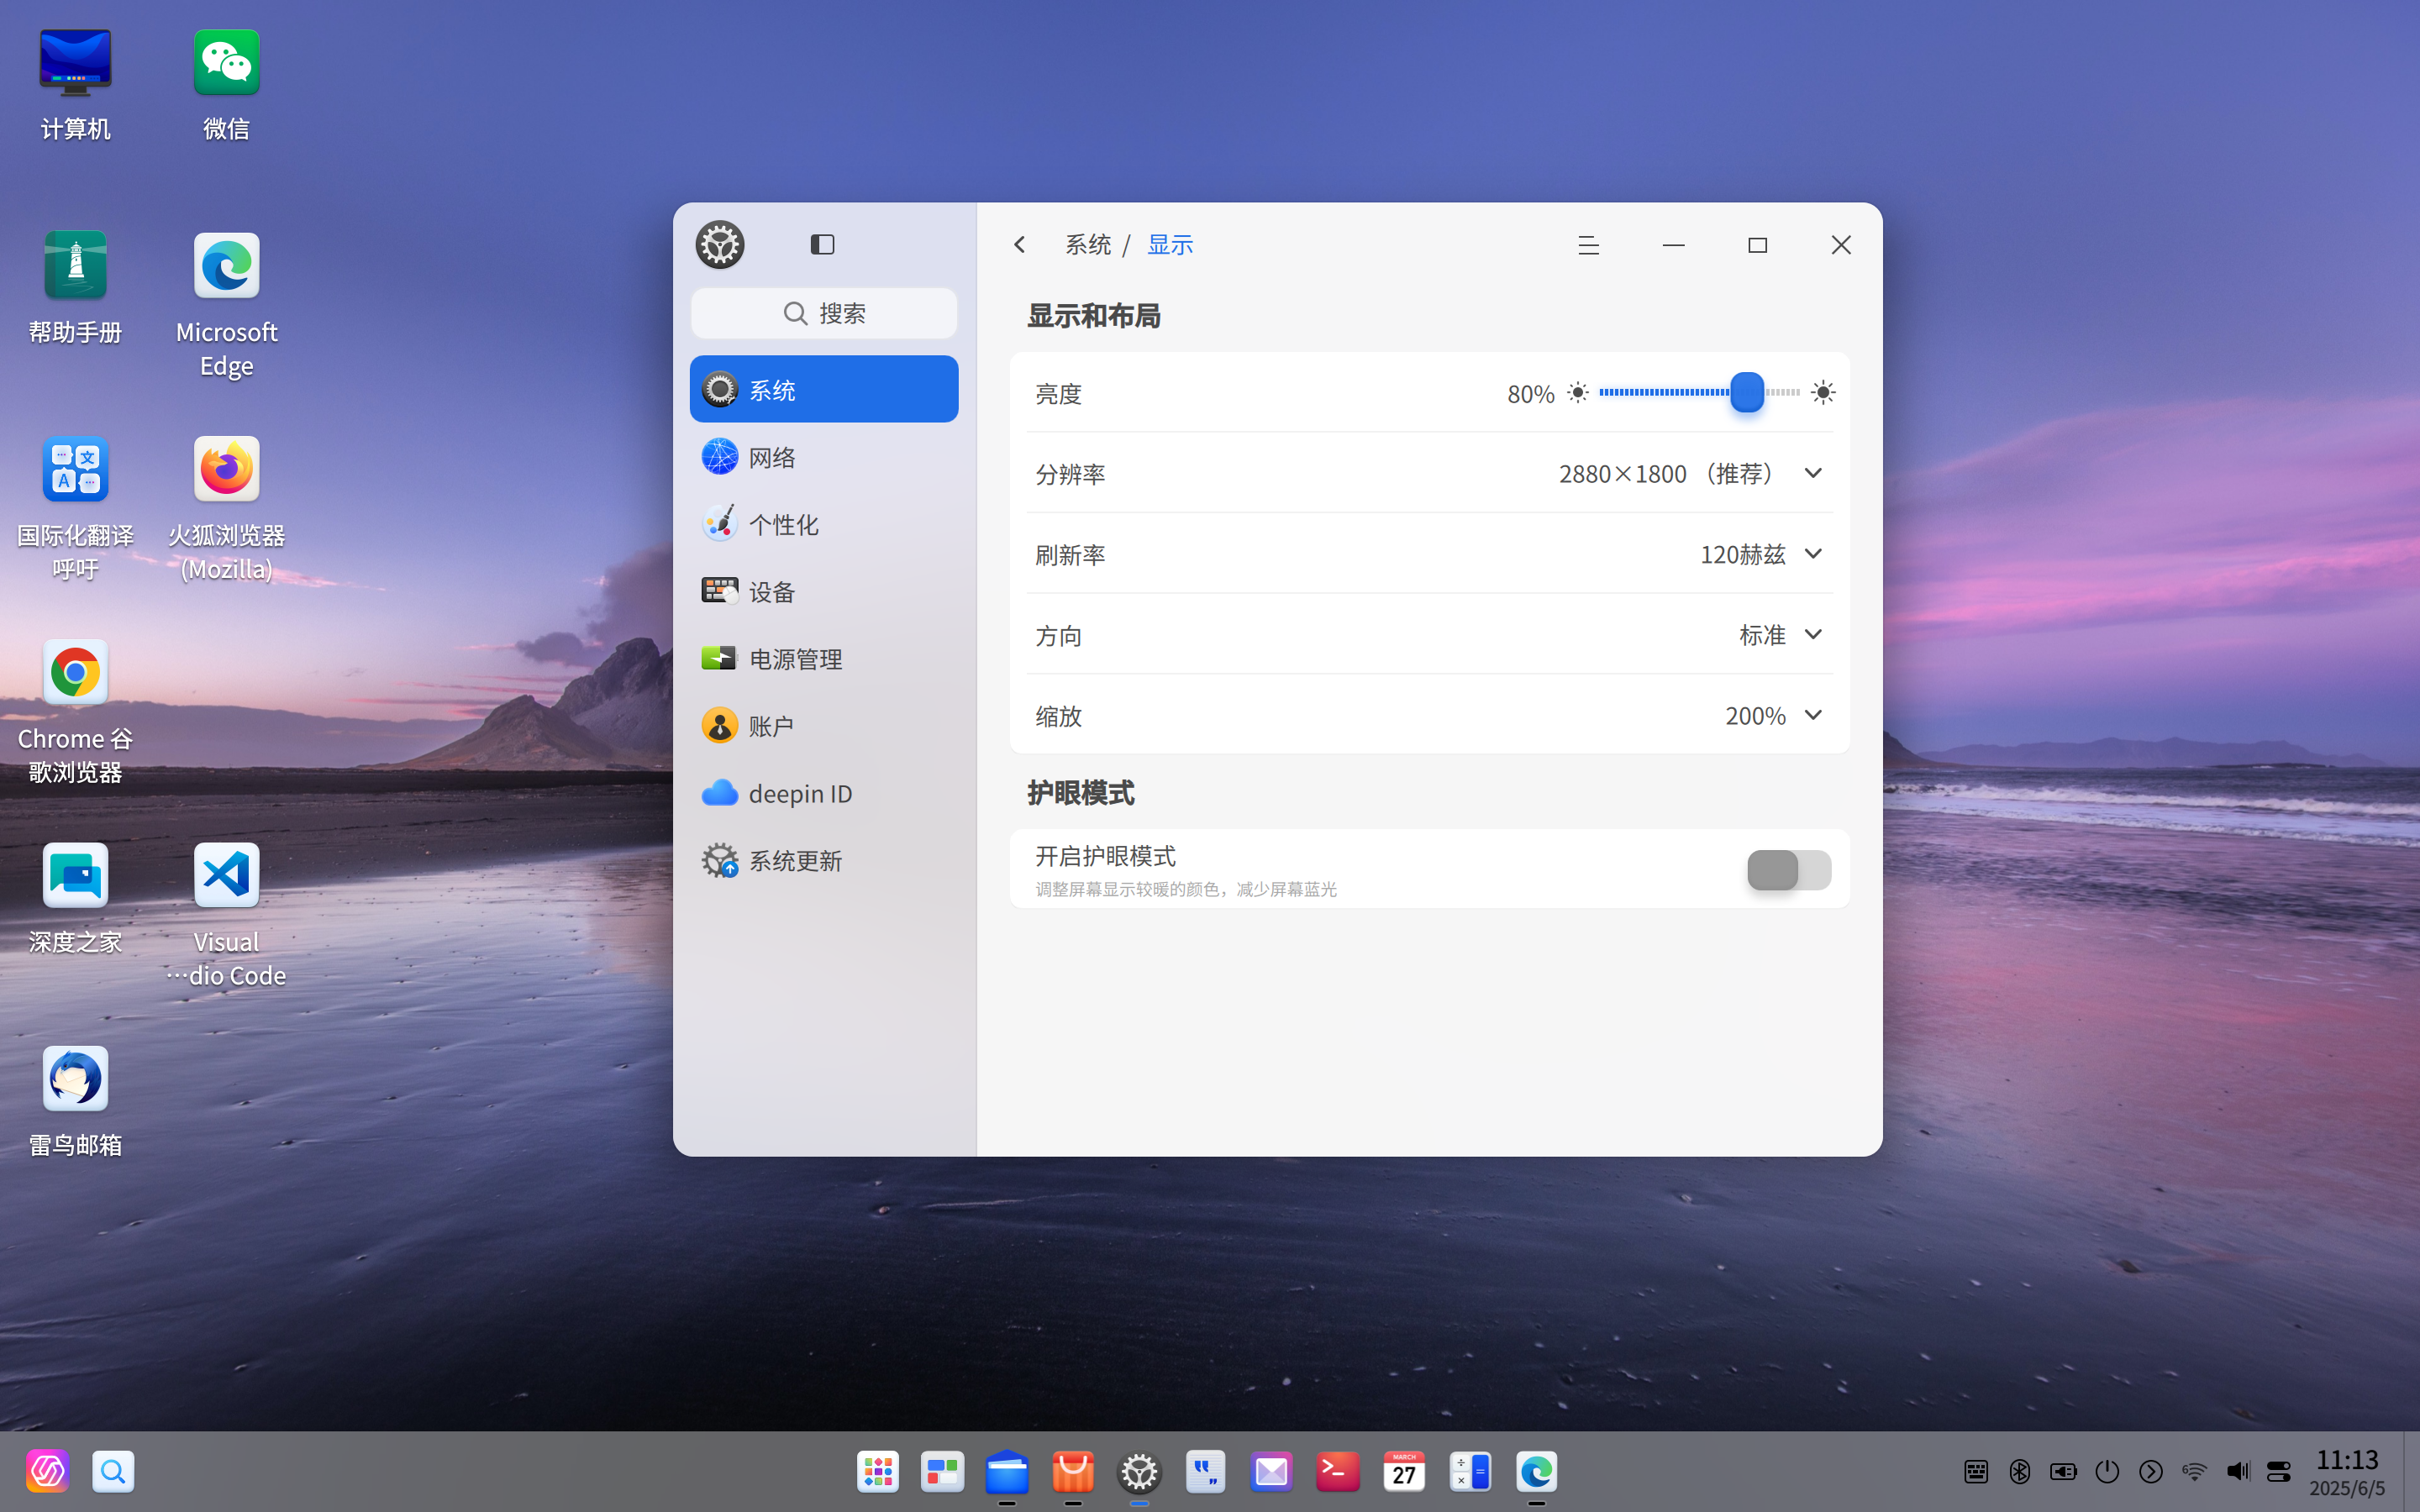Open the hamburger menu in title bar

(1588, 245)
